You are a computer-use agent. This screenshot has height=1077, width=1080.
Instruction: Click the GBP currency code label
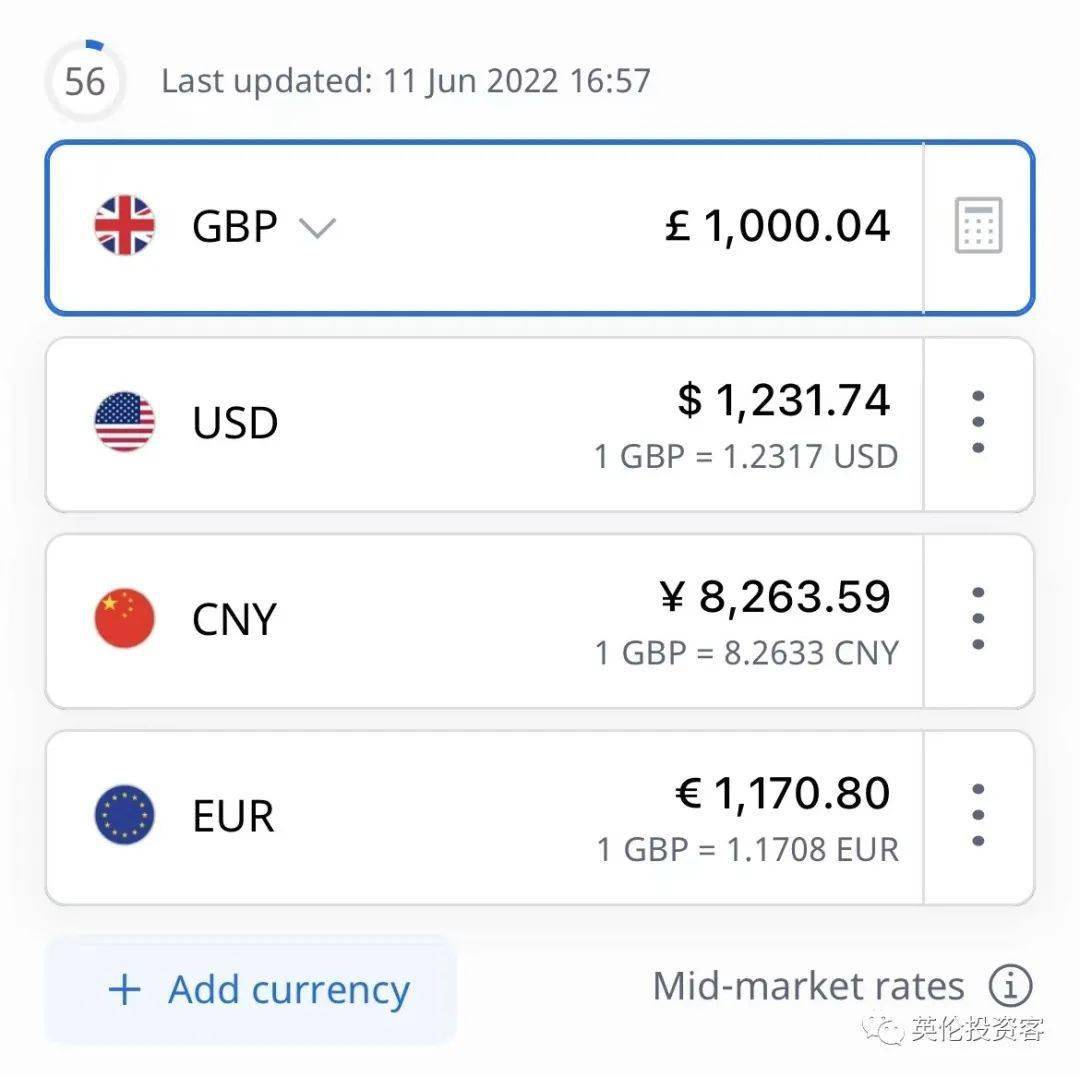pos(235,226)
